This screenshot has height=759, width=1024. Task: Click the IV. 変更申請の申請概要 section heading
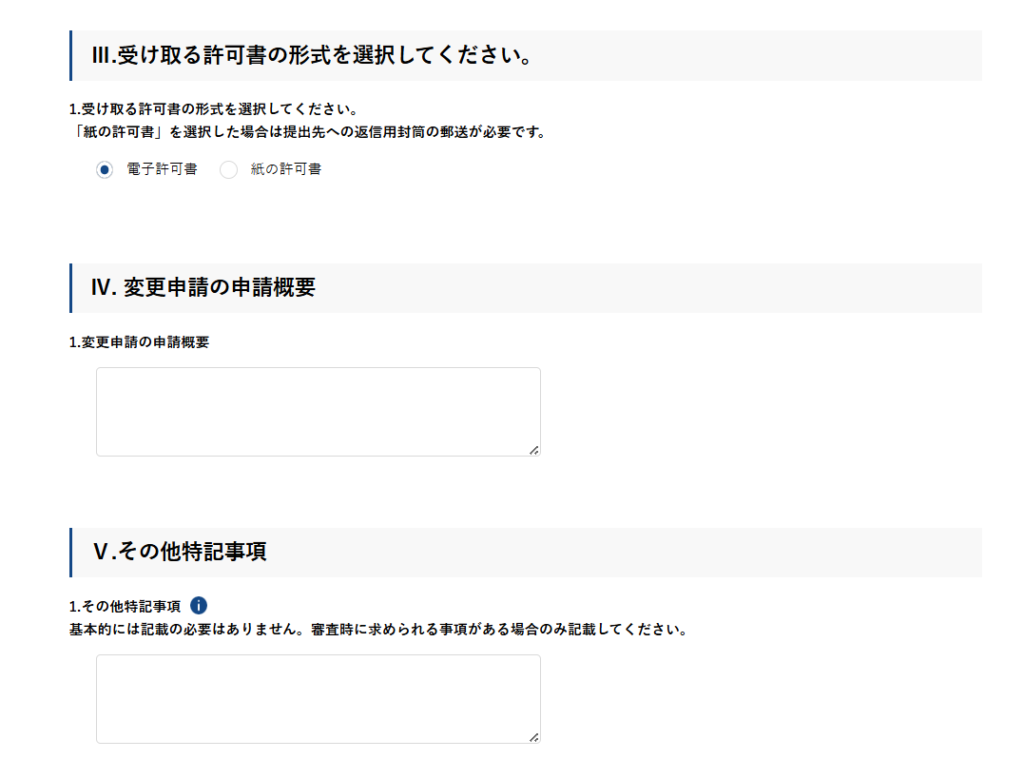[204, 288]
